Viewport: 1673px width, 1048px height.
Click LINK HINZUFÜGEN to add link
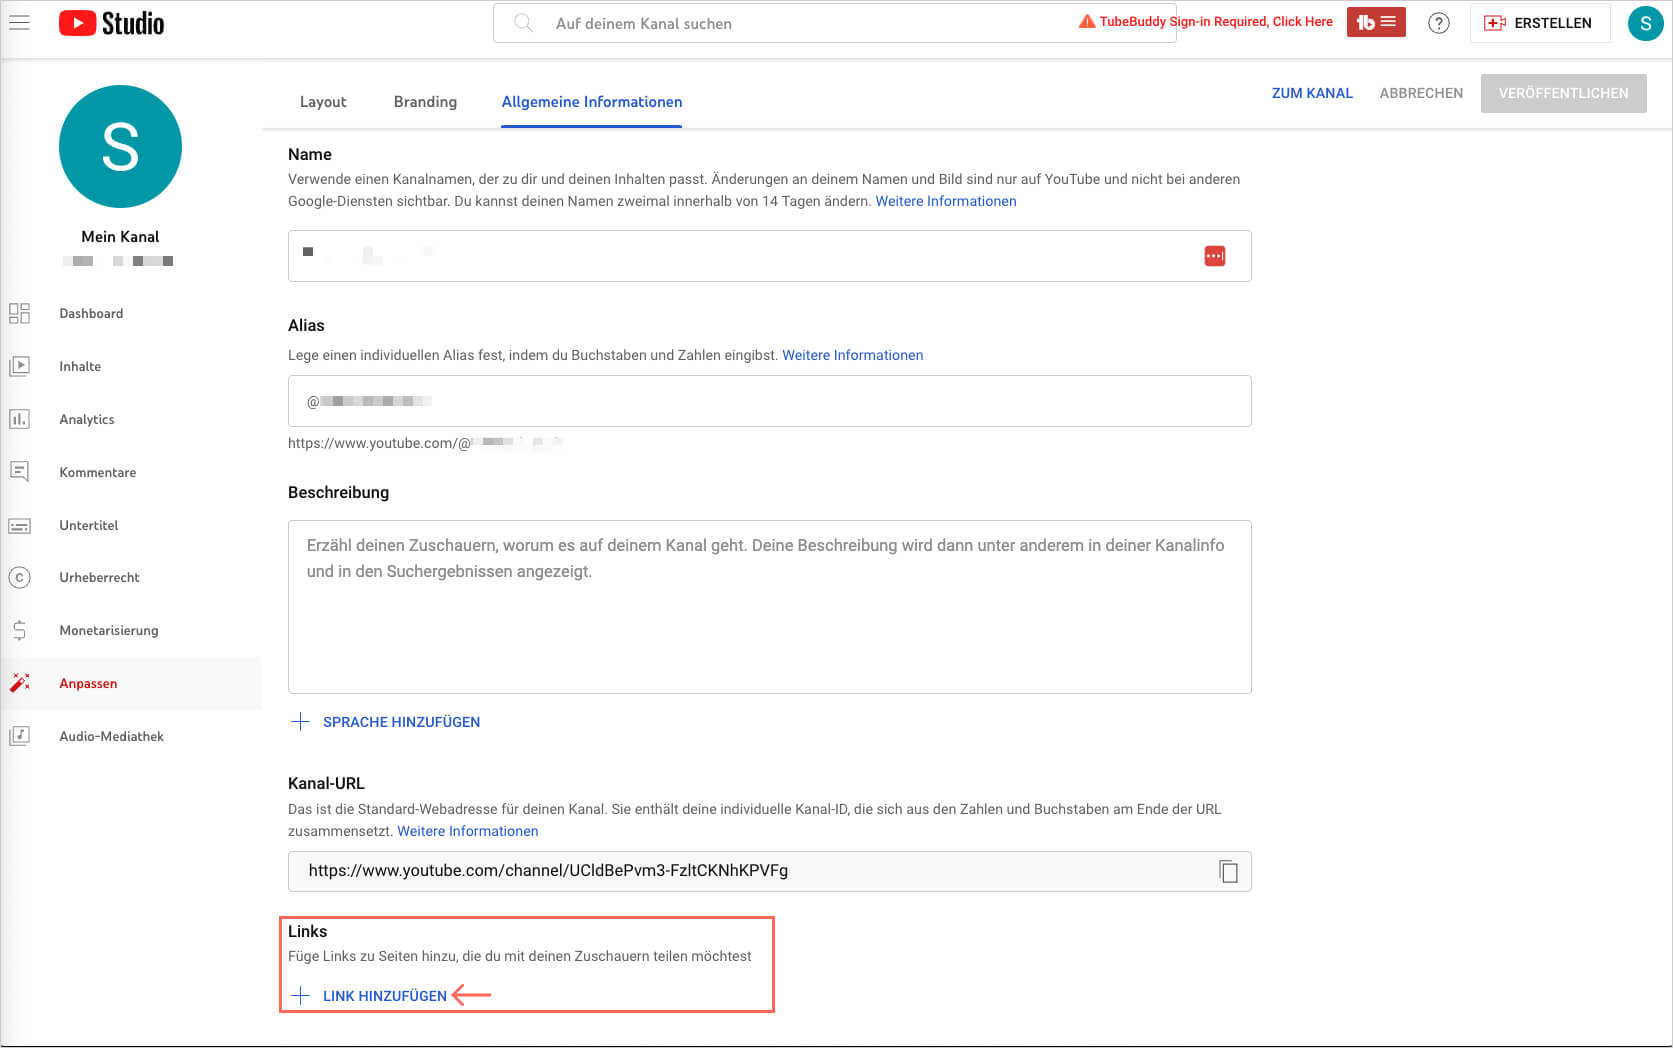click(x=384, y=996)
